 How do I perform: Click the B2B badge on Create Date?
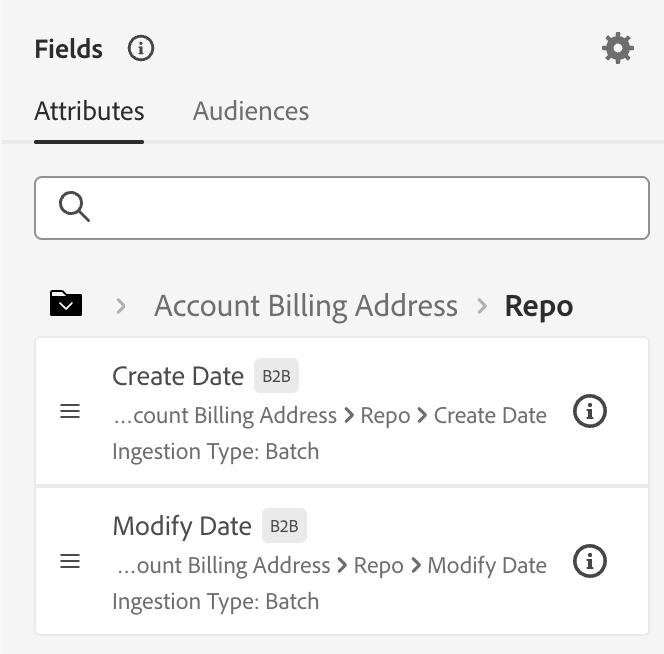[x=276, y=376]
